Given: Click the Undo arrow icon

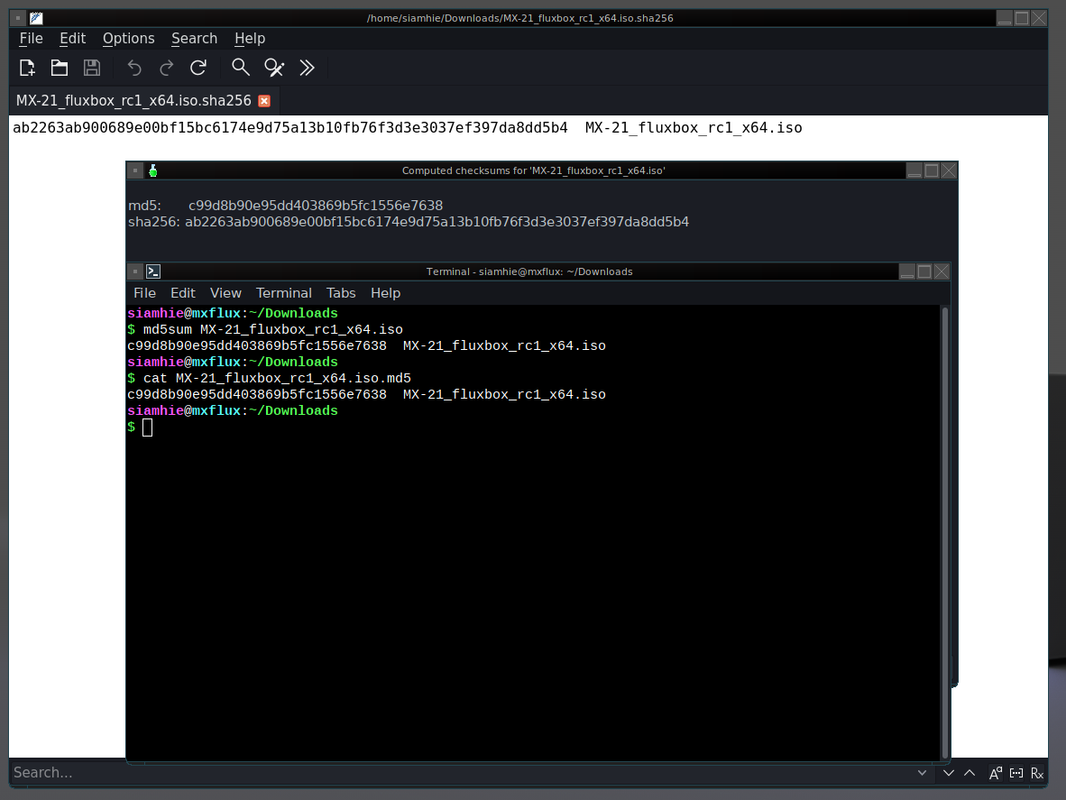Looking at the screenshot, I should [134, 68].
